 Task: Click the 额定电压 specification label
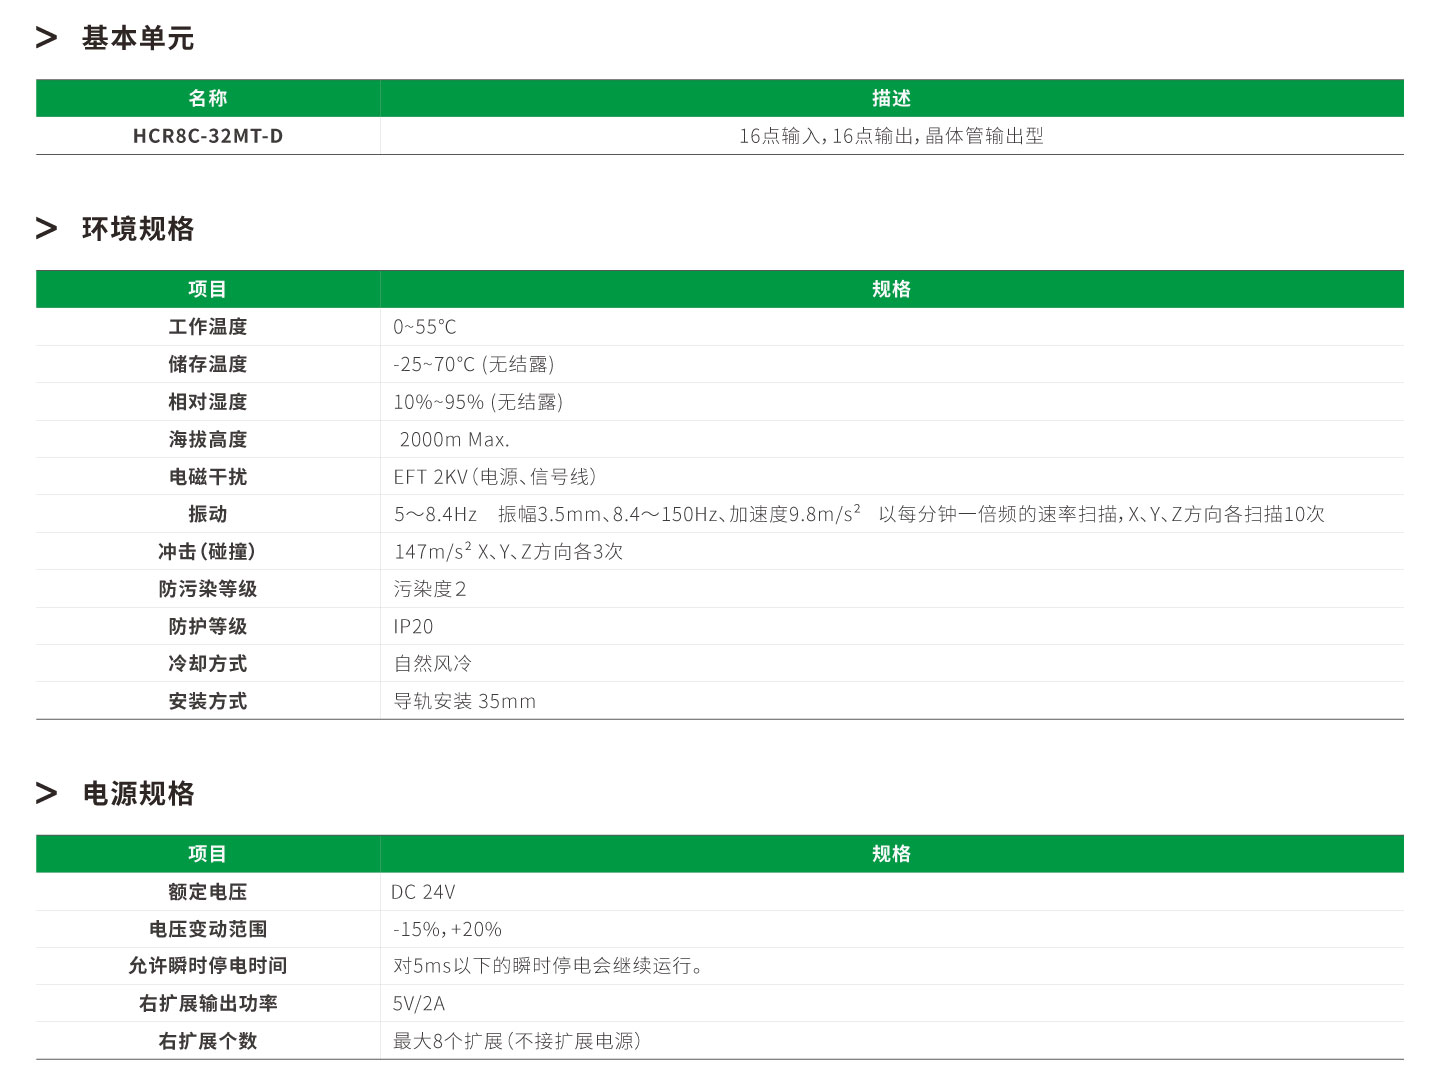(x=206, y=891)
